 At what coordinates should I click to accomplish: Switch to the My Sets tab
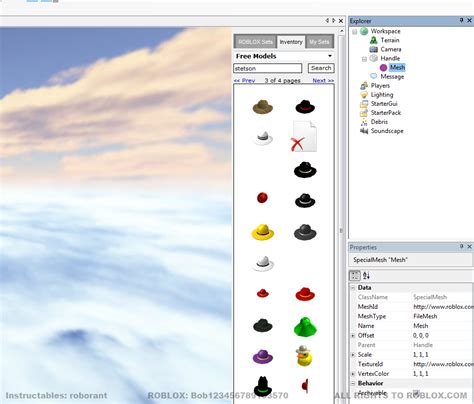click(x=319, y=42)
